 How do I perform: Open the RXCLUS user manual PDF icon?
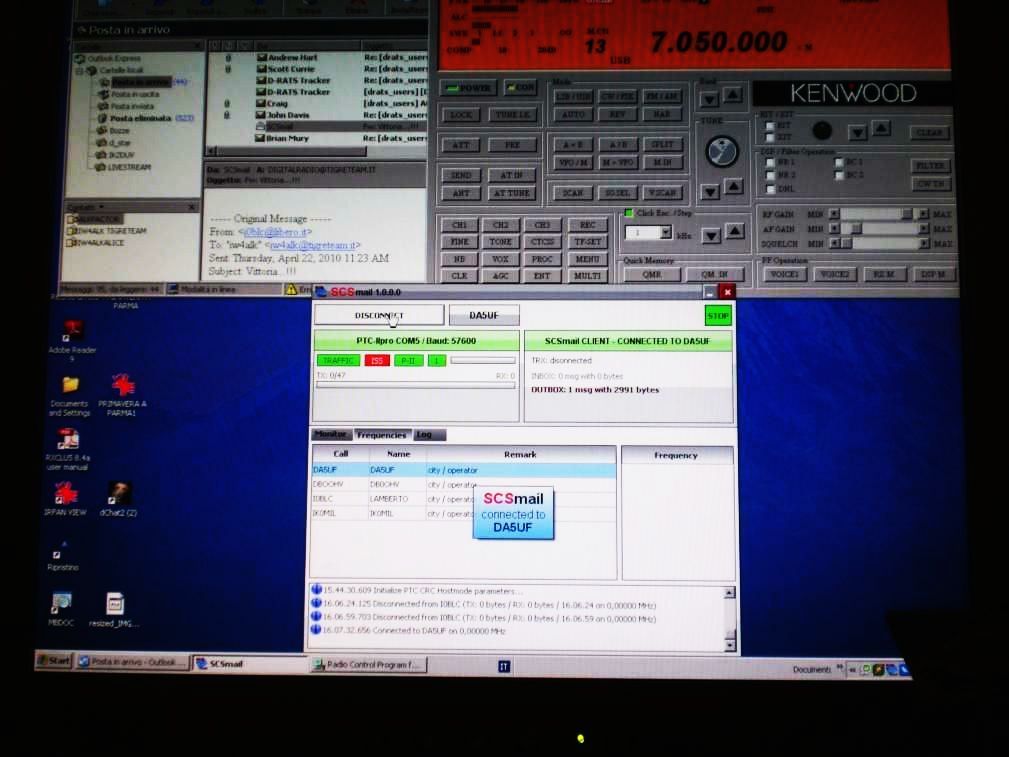click(x=68, y=440)
